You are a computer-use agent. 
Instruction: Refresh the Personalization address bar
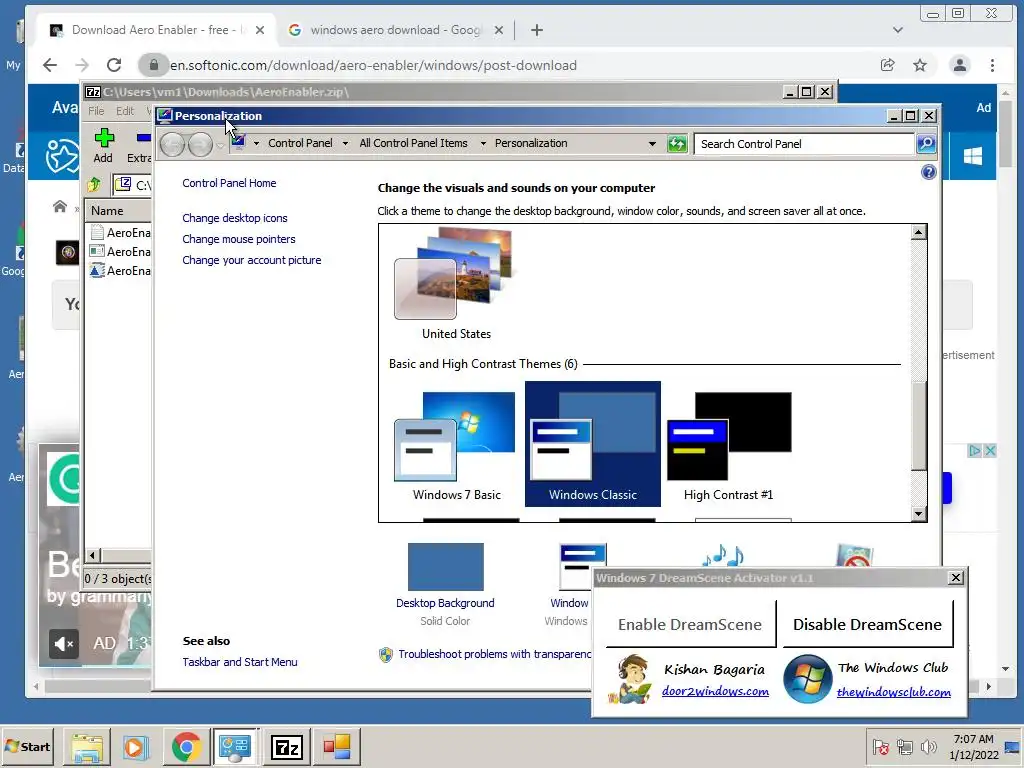pos(677,144)
